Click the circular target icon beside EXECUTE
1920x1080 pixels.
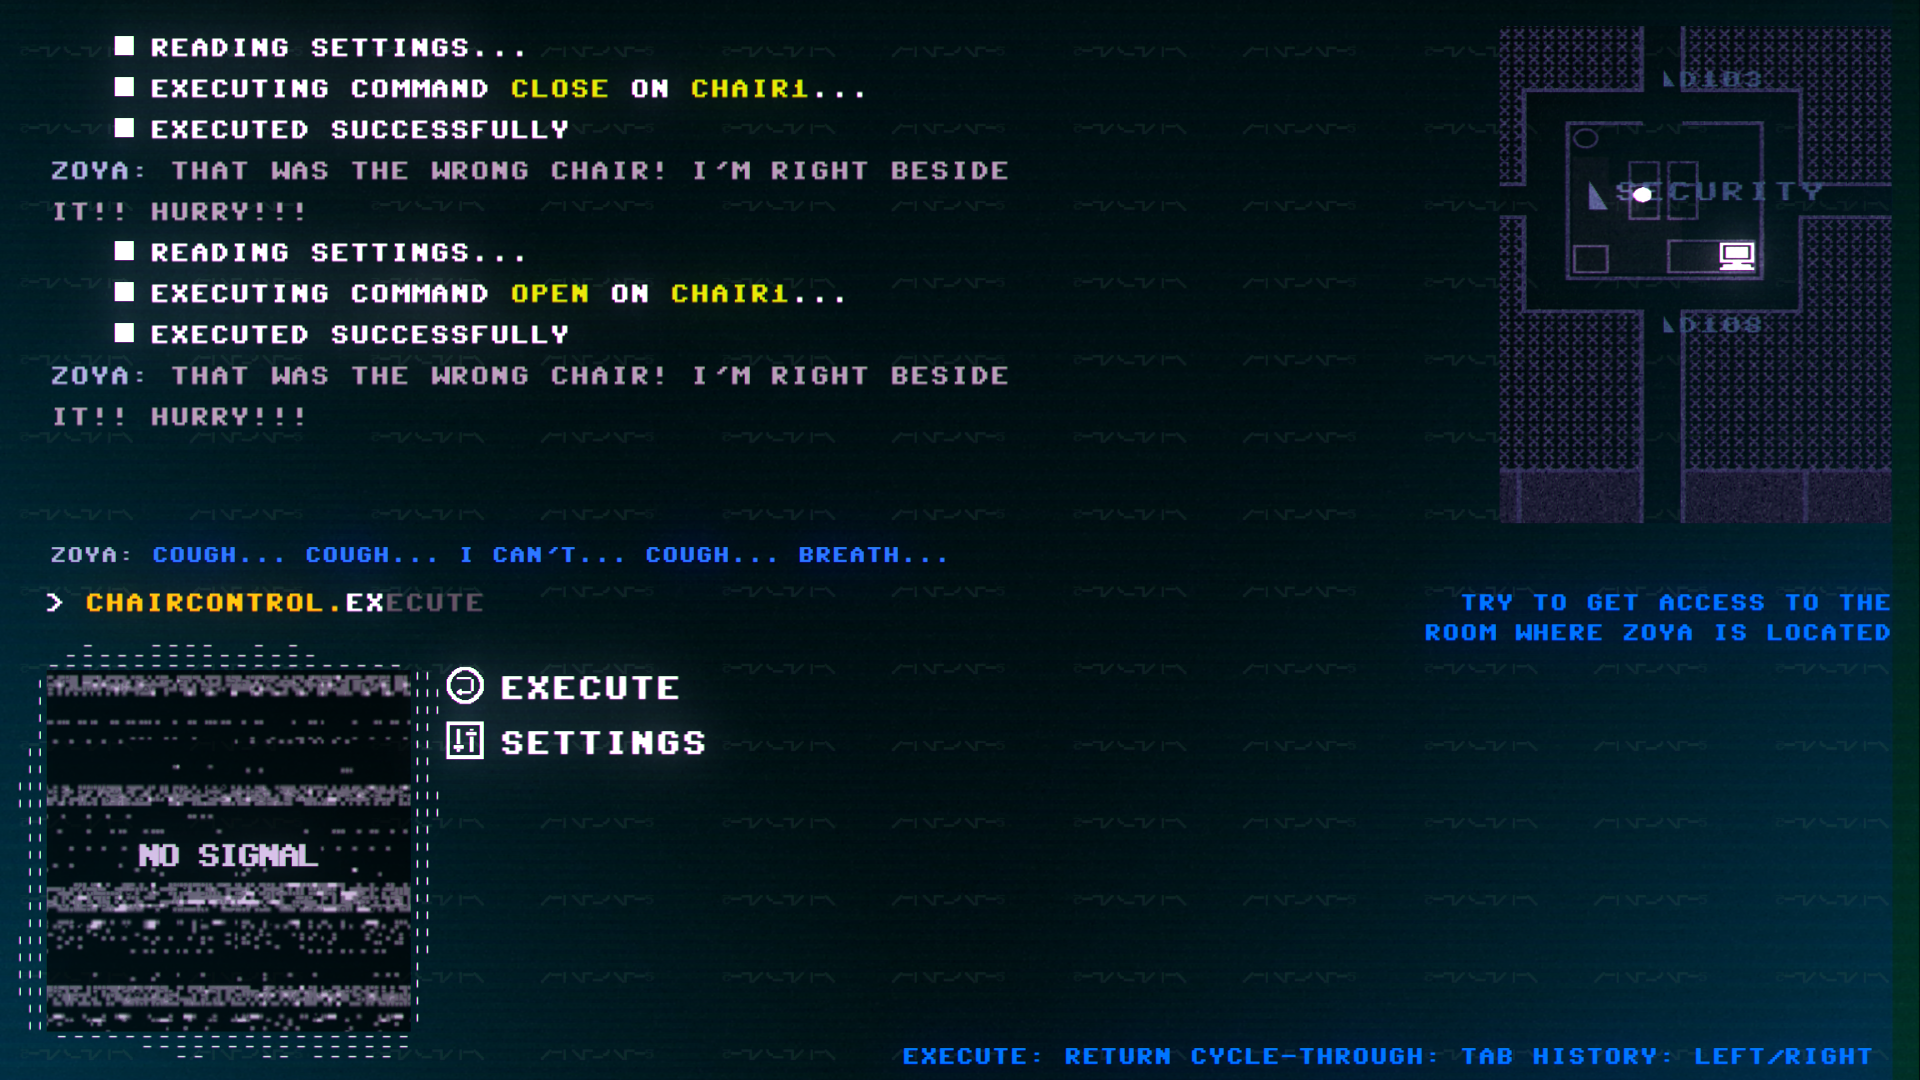[465, 686]
